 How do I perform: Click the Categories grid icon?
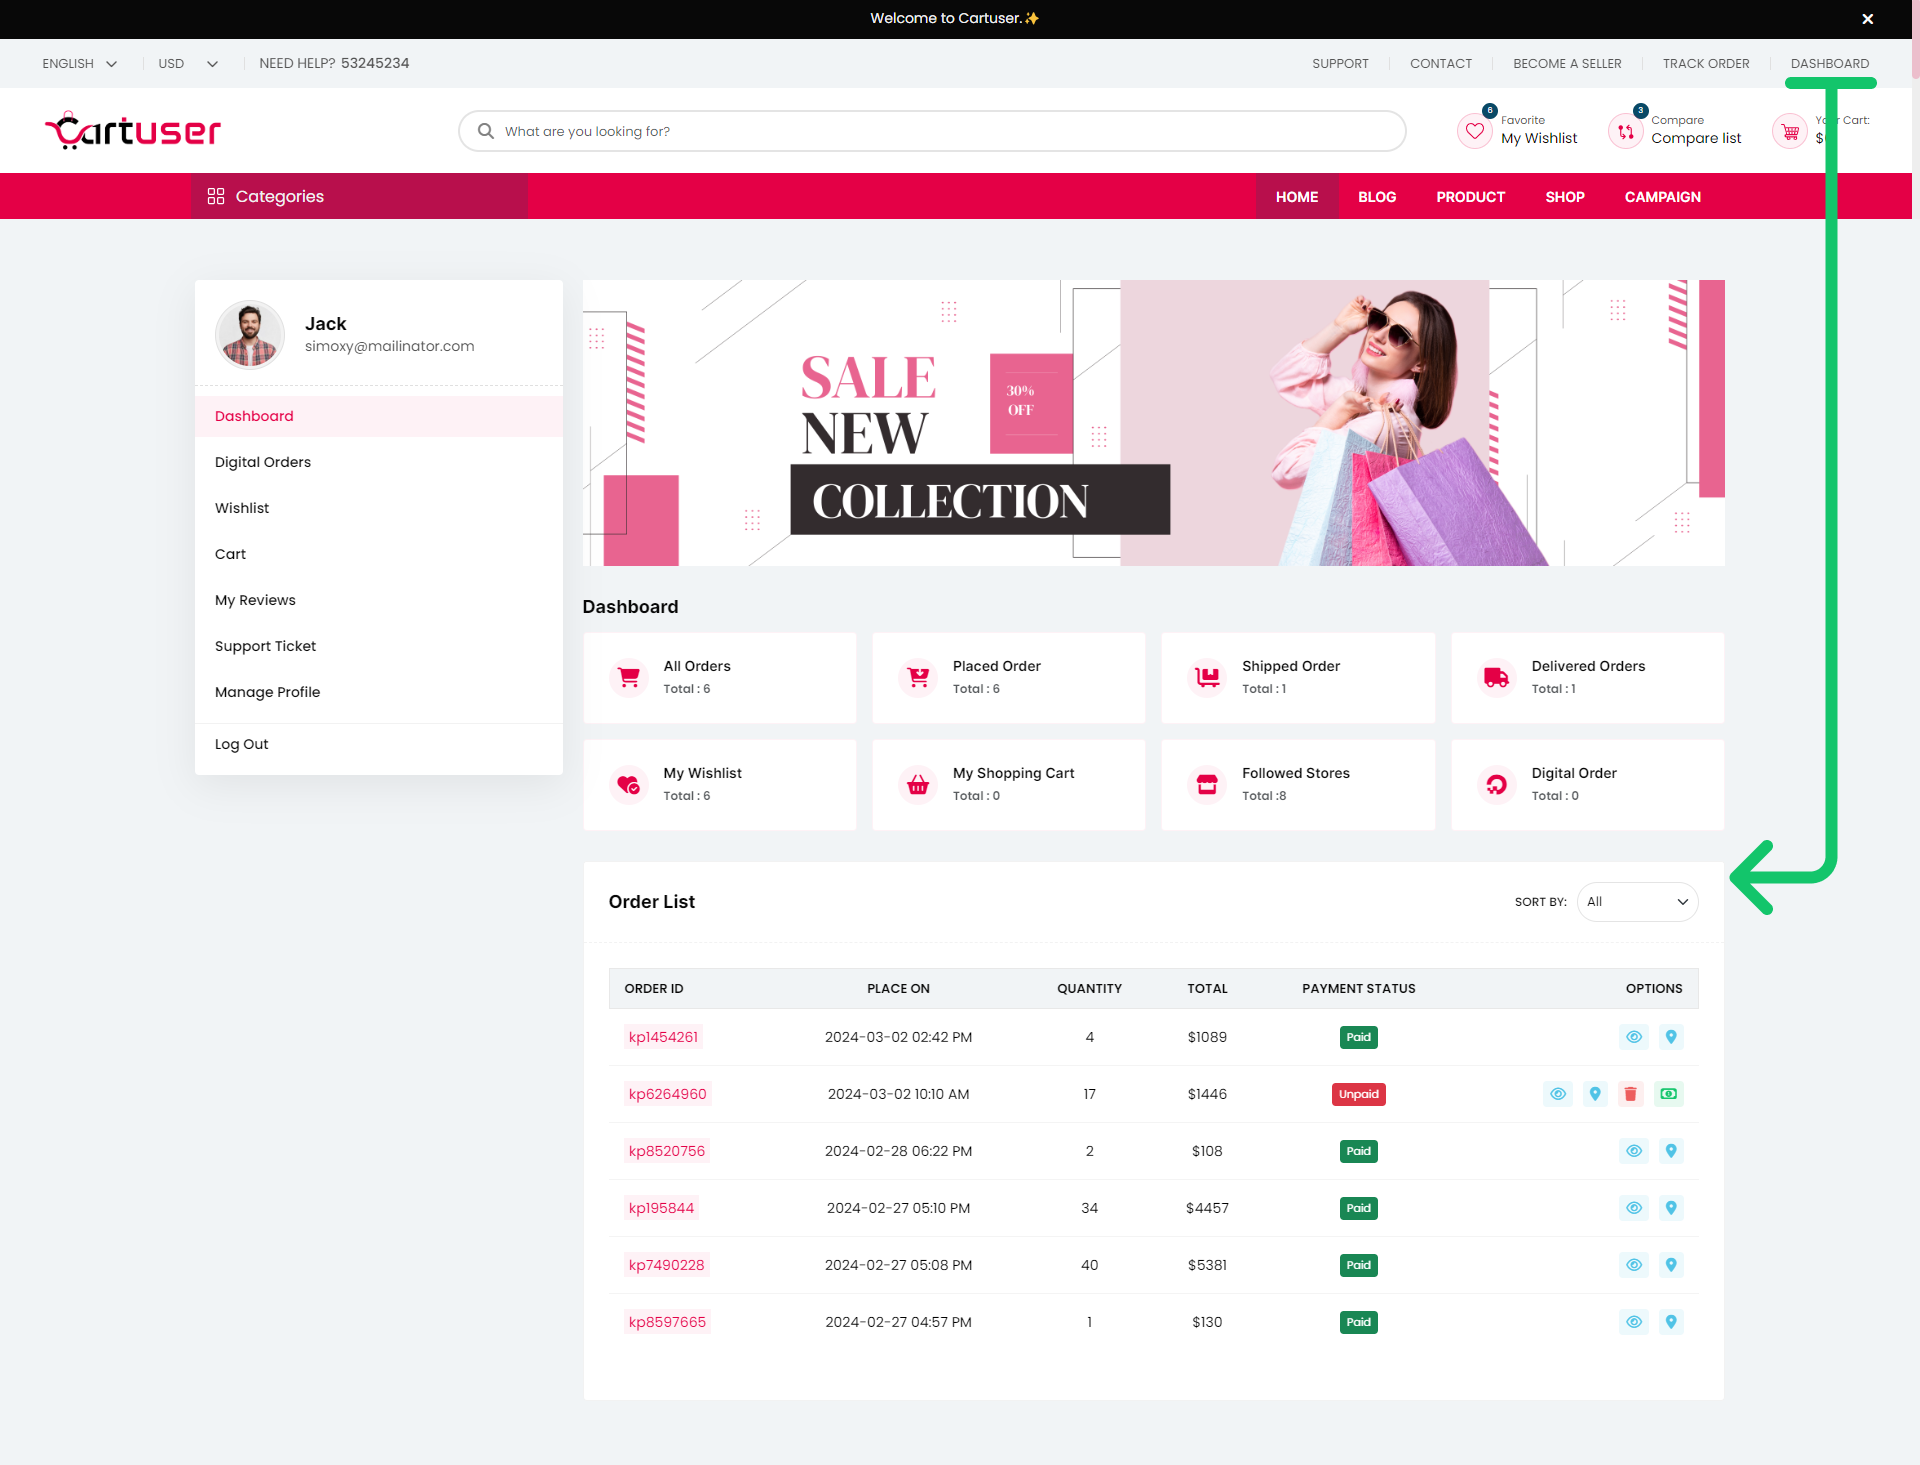[x=216, y=196]
